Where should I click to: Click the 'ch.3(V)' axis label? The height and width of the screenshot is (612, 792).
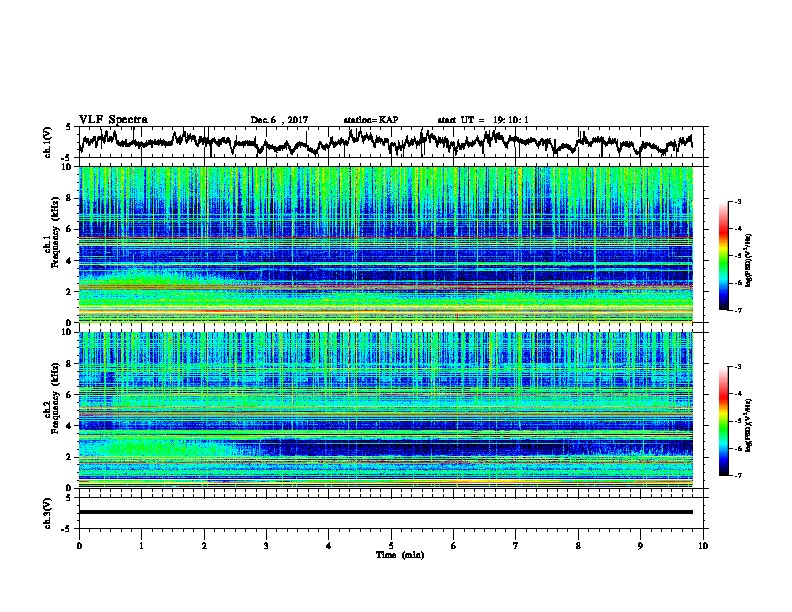pos(48,513)
